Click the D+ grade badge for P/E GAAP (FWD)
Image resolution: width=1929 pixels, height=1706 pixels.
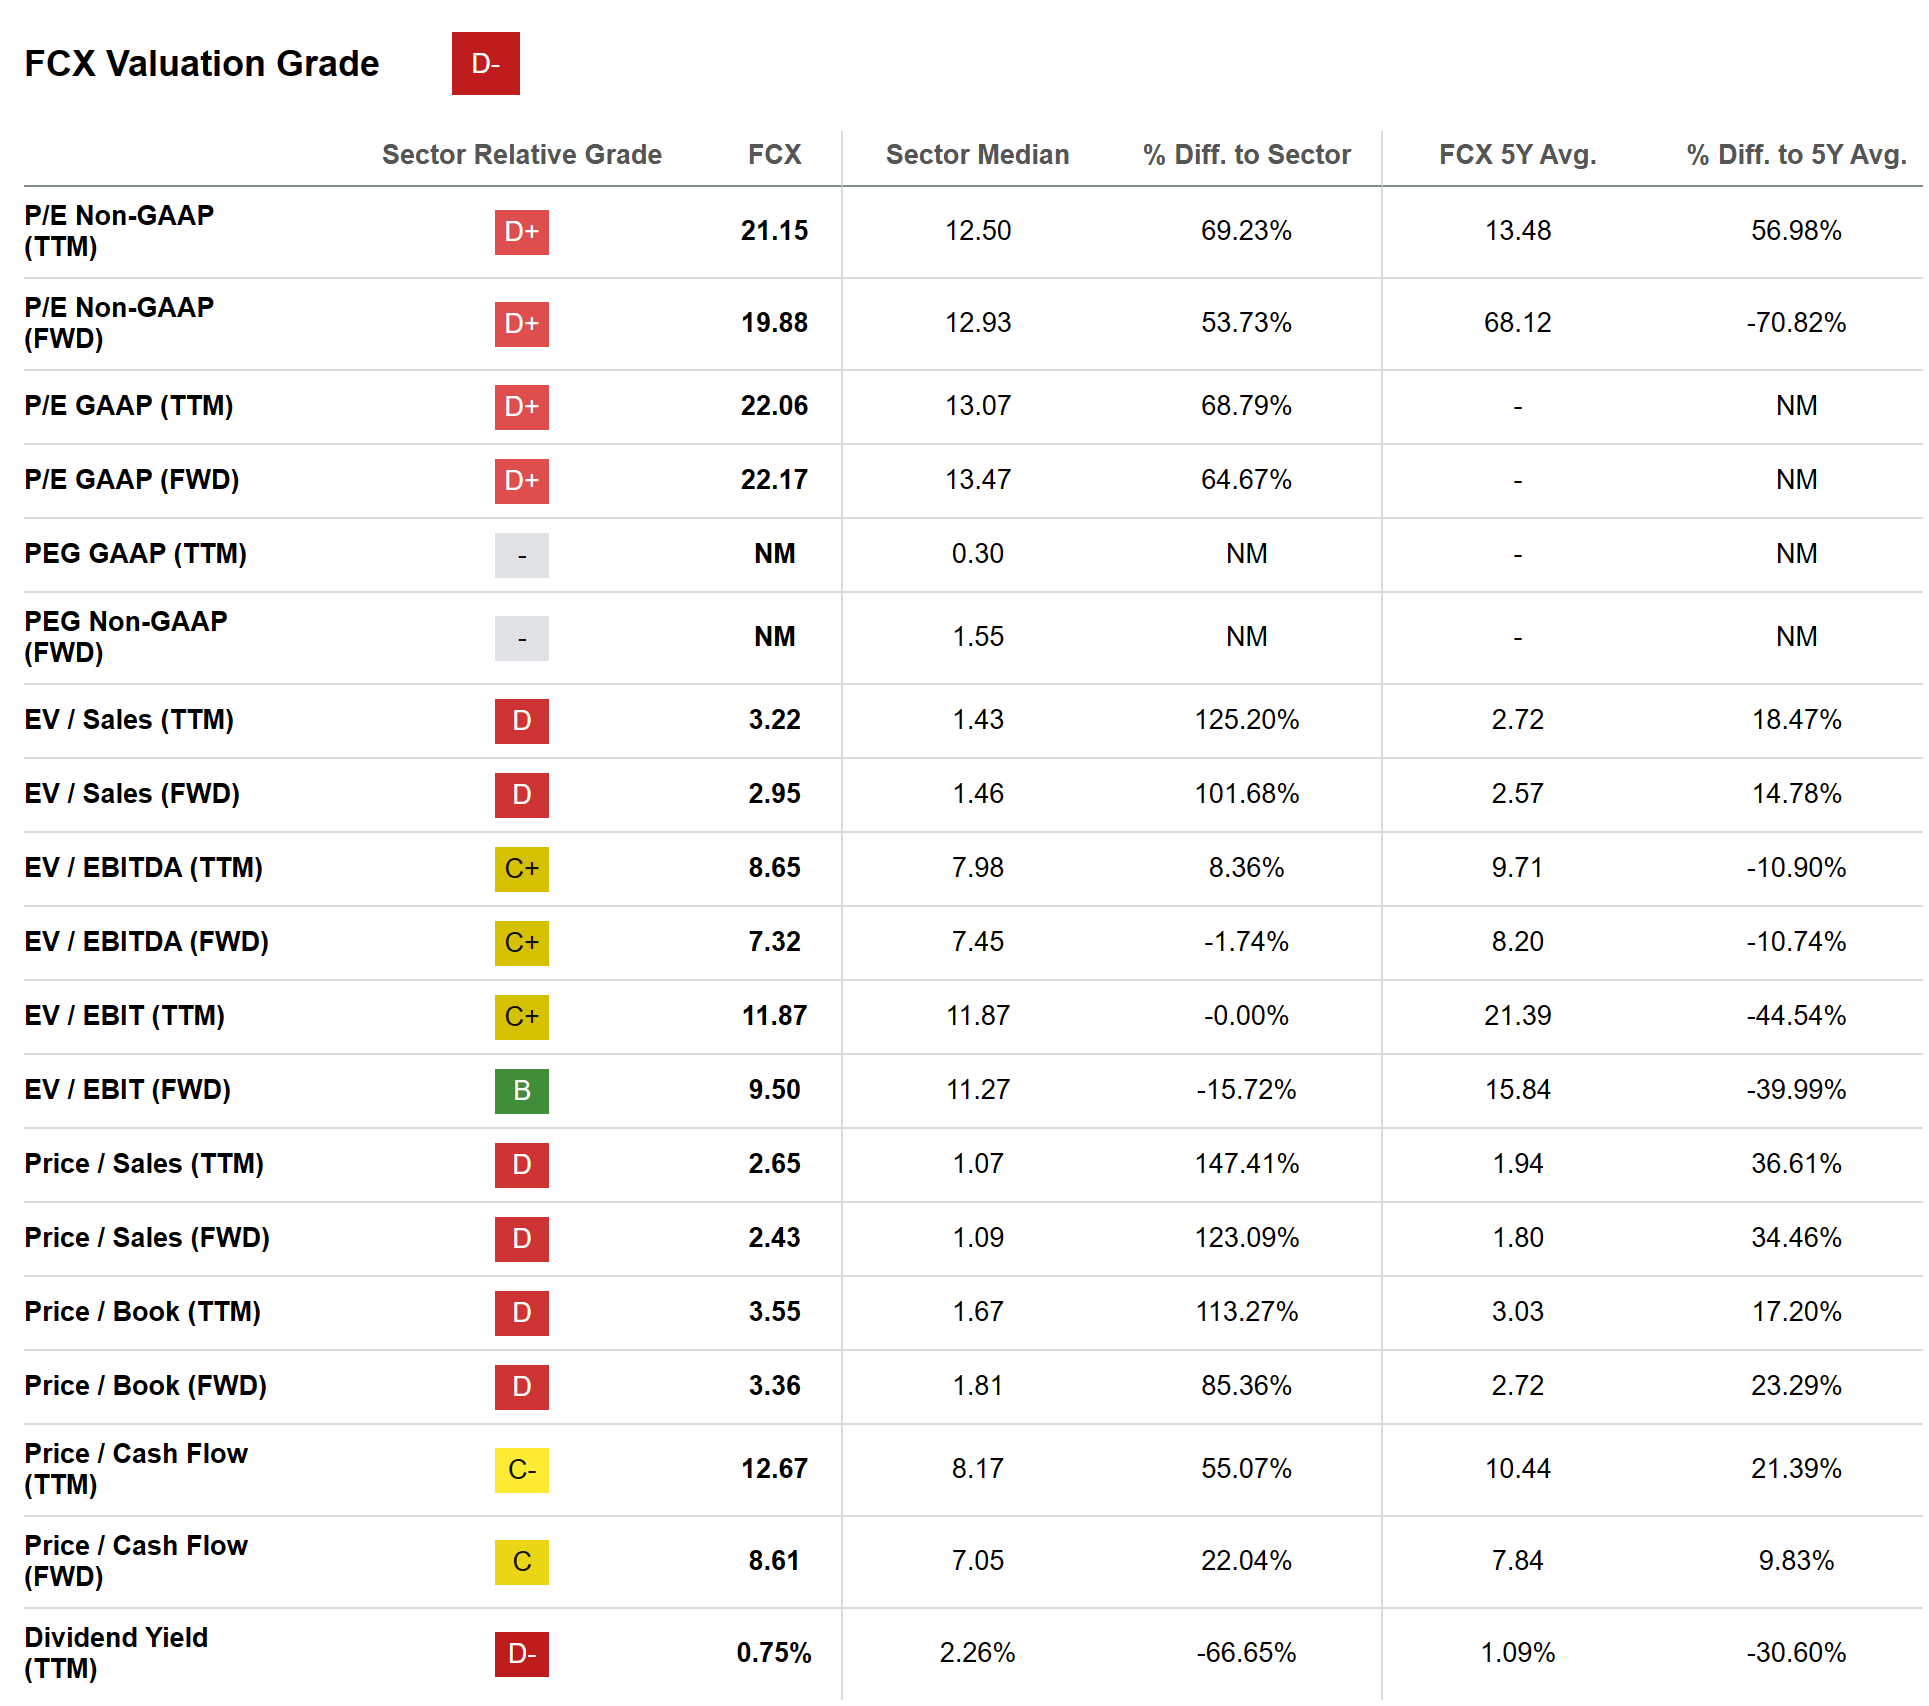click(521, 481)
